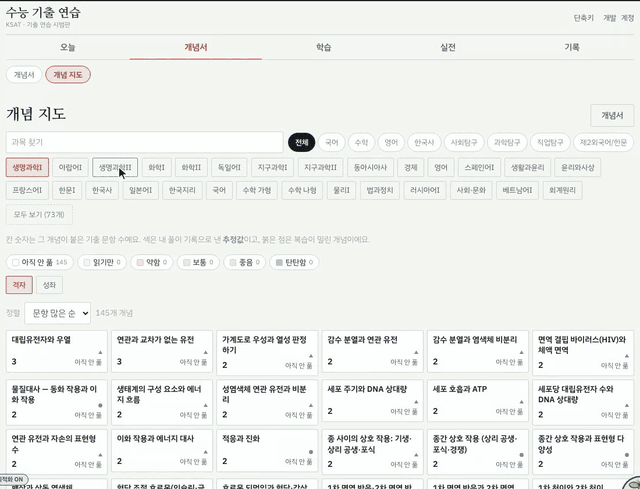
Task: Select the 생명과학II subject chip
Action: click(115, 167)
